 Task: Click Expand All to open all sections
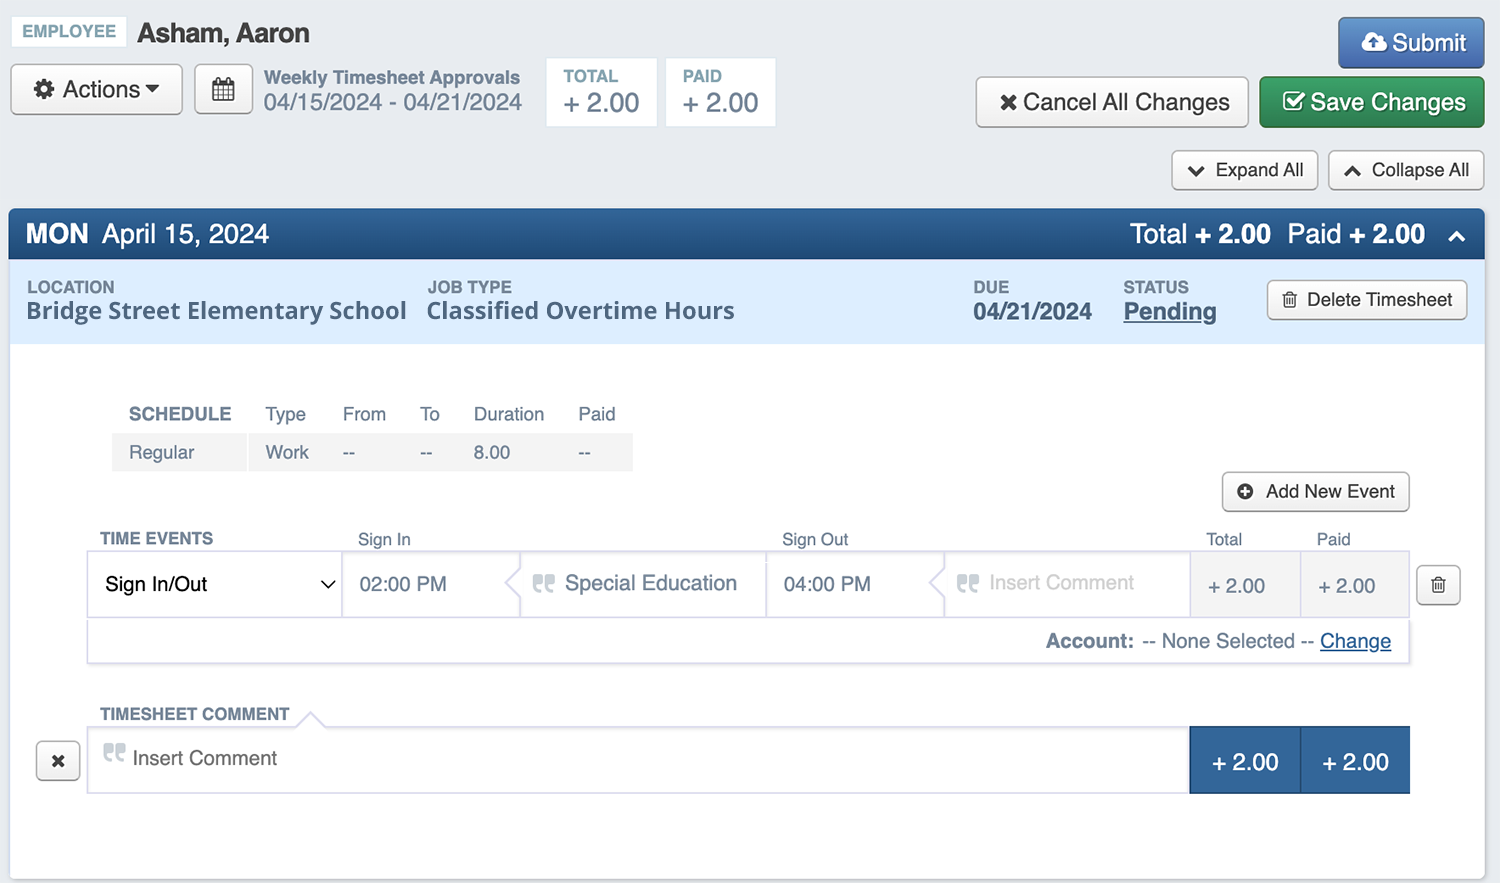pyautogui.click(x=1244, y=170)
